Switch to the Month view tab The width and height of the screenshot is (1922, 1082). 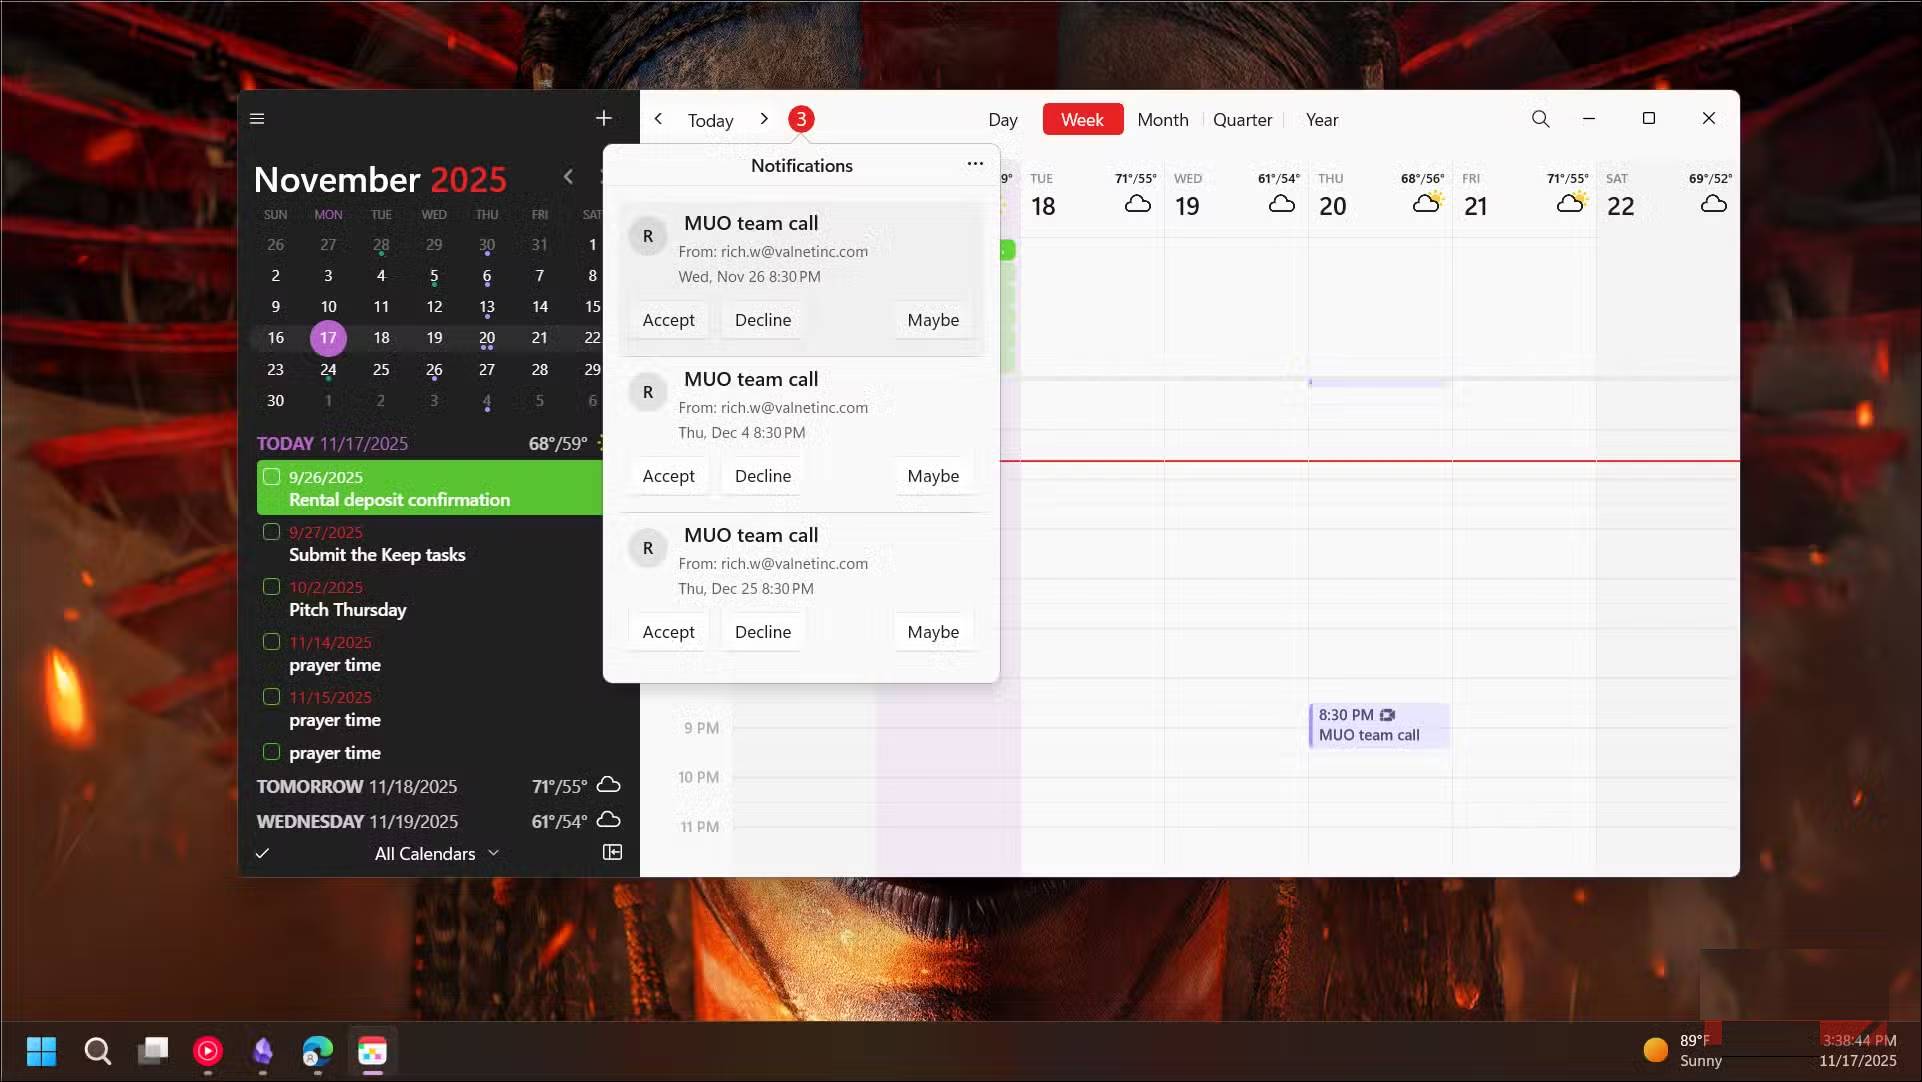point(1162,119)
